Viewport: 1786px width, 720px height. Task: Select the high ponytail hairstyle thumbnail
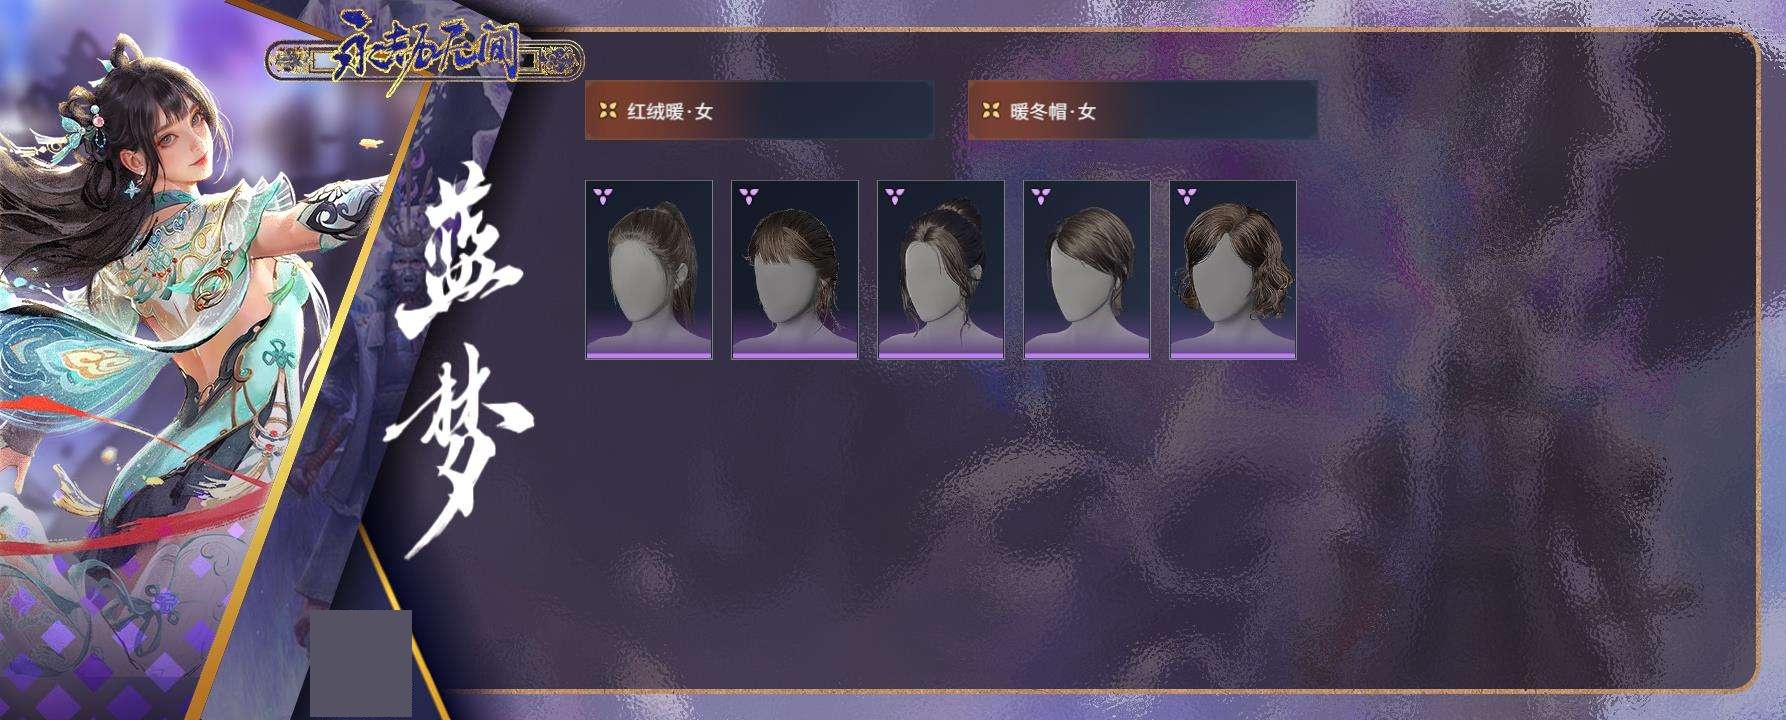pyautogui.click(x=649, y=269)
